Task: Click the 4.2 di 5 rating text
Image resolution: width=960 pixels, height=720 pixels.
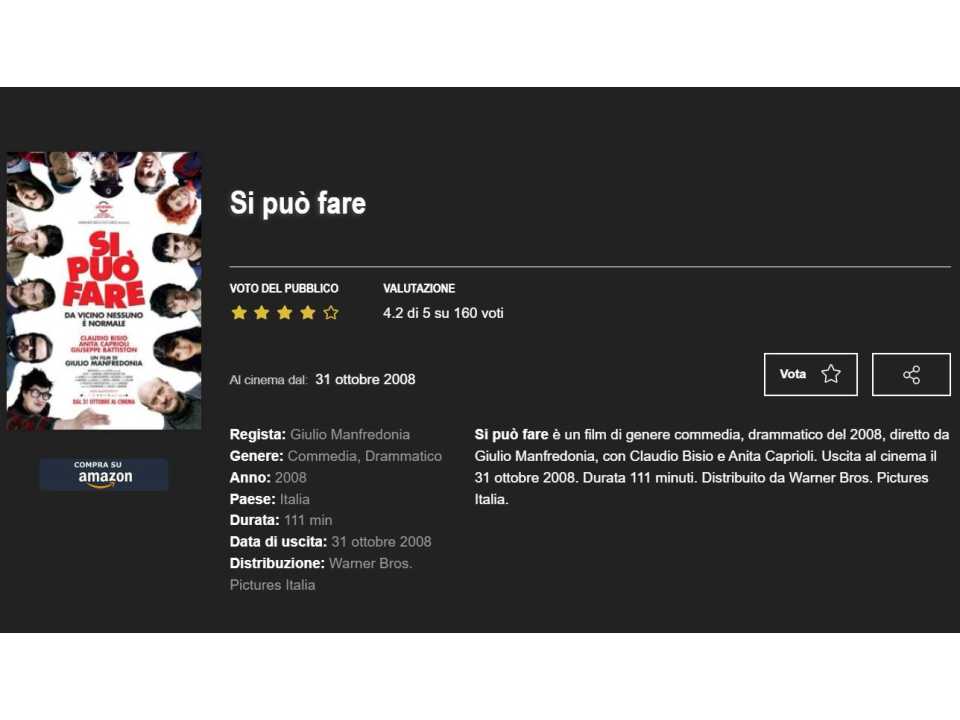Action: pyautogui.click(x=407, y=313)
